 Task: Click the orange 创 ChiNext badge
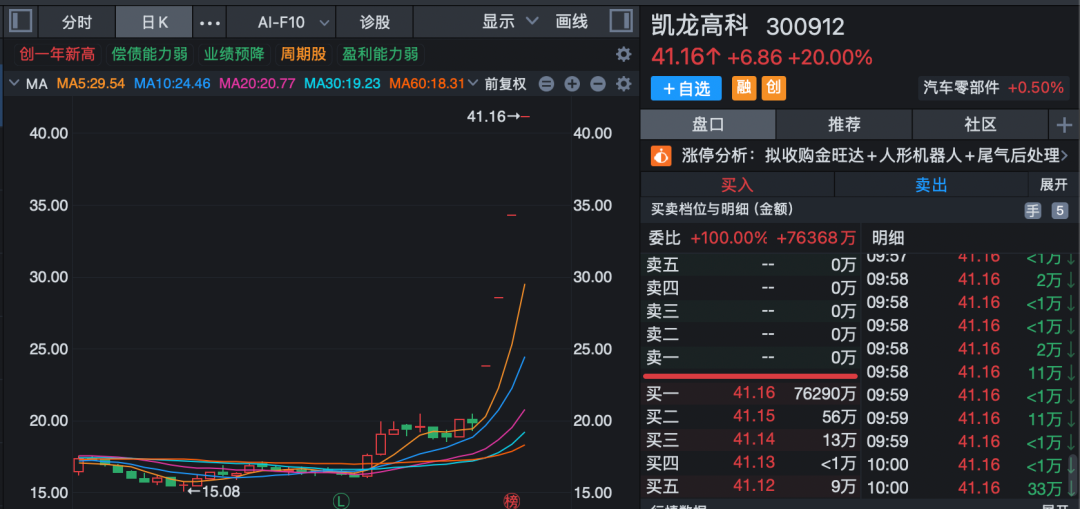(773, 88)
